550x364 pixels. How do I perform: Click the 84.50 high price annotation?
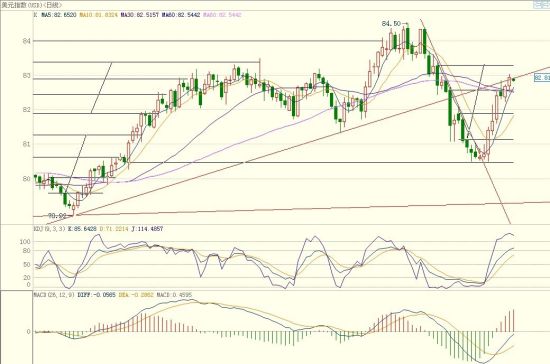coord(391,23)
